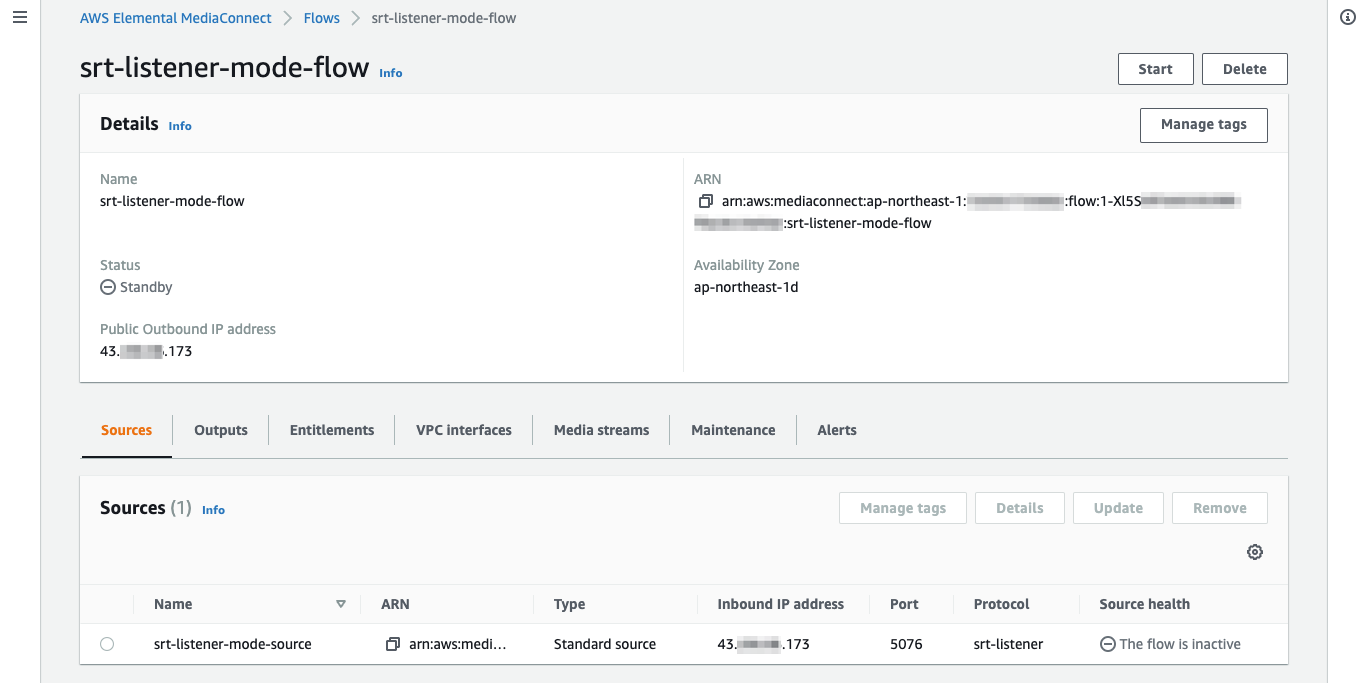This screenshot has height=683, width=1368.
Task: Sort table by Name column arrow
Action: pyautogui.click(x=340, y=604)
